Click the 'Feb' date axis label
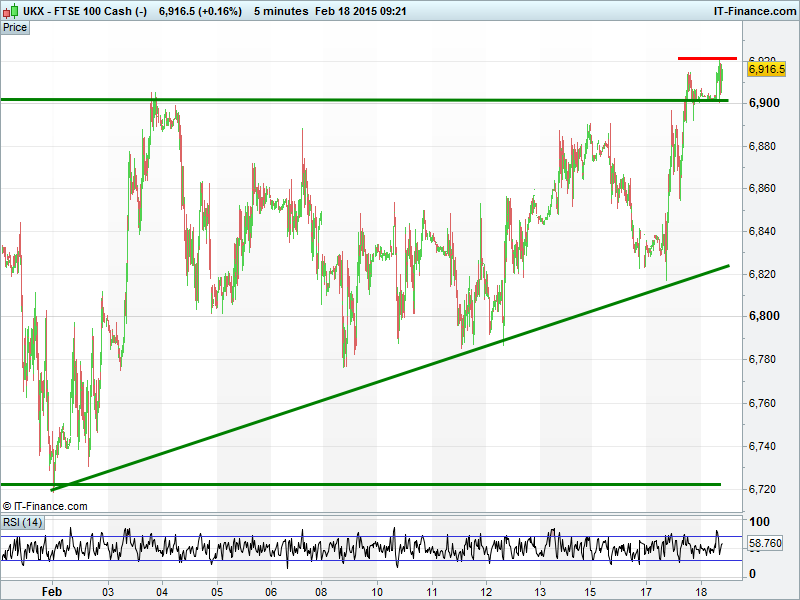This screenshot has width=800, height=600. (52, 592)
